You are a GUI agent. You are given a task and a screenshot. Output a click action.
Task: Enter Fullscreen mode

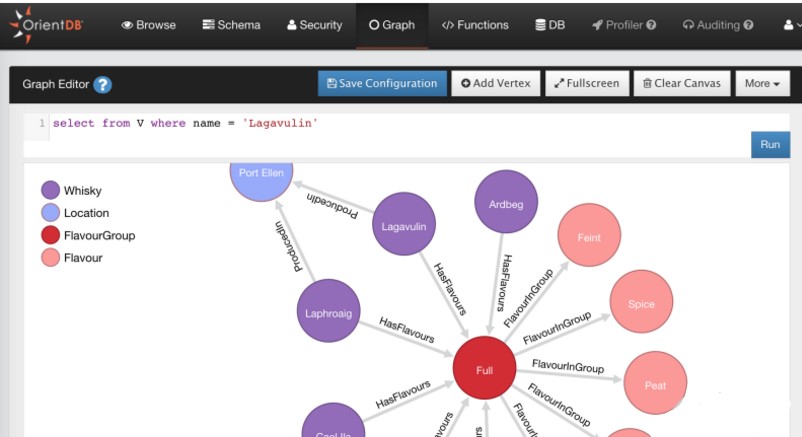tap(587, 83)
